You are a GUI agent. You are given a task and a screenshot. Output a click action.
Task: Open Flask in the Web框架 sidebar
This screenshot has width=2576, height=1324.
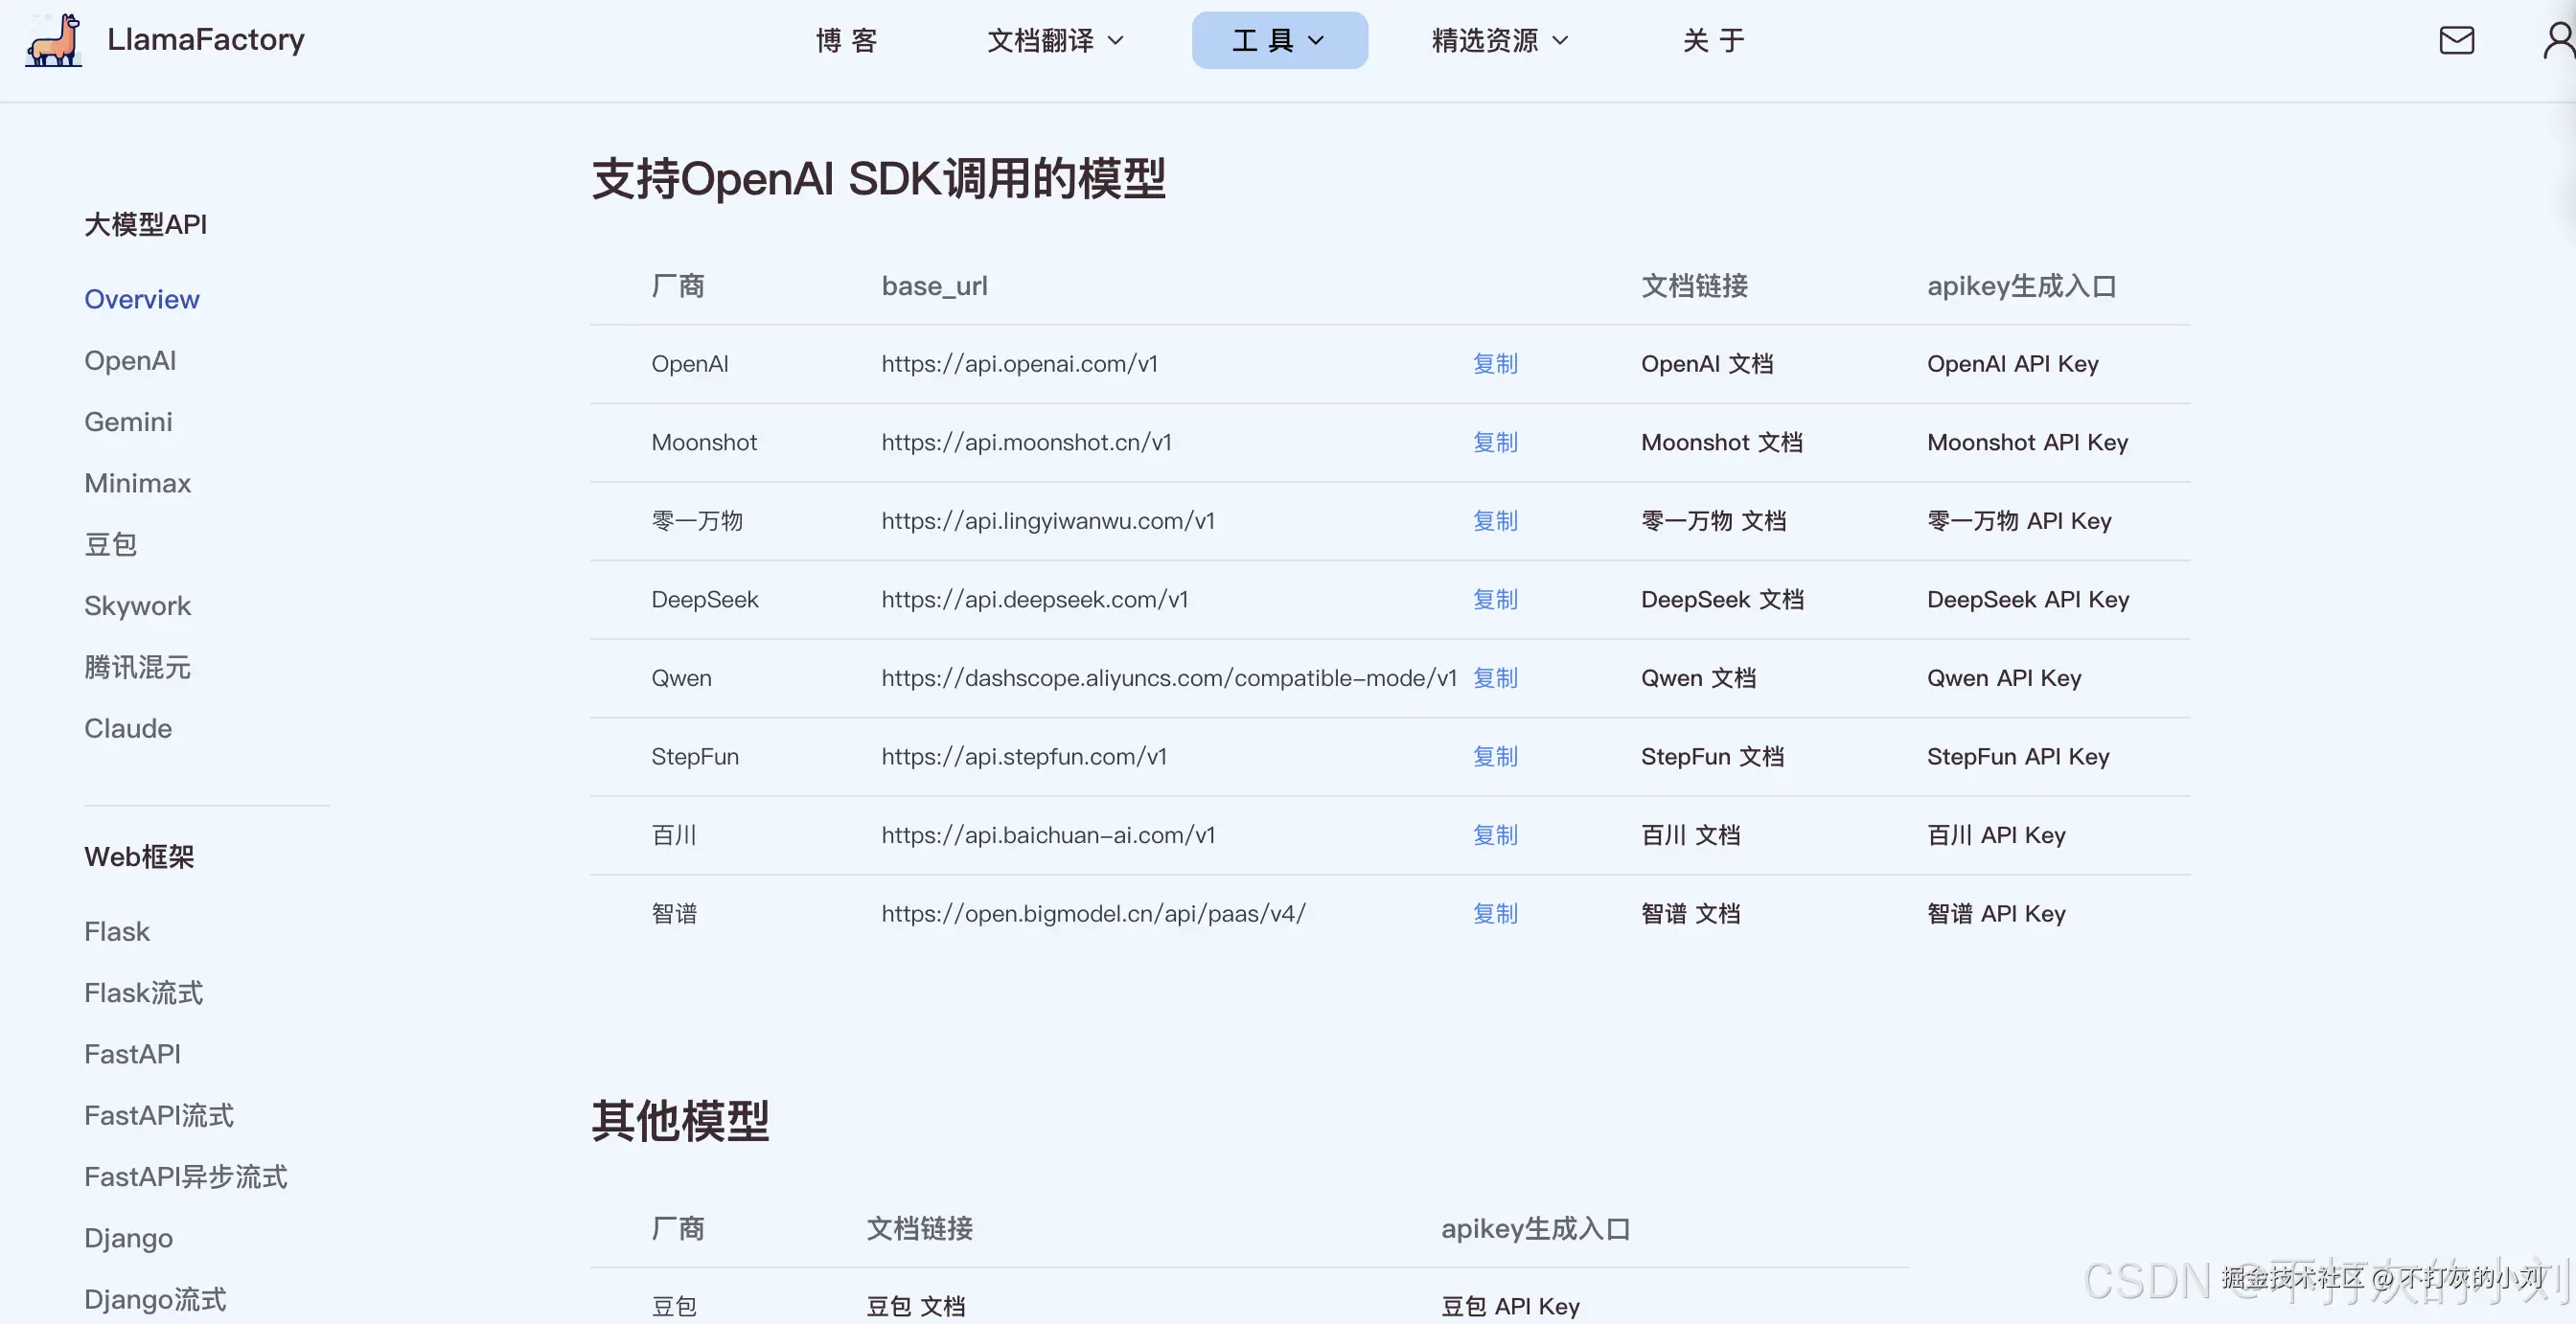pyautogui.click(x=117, y=931)
